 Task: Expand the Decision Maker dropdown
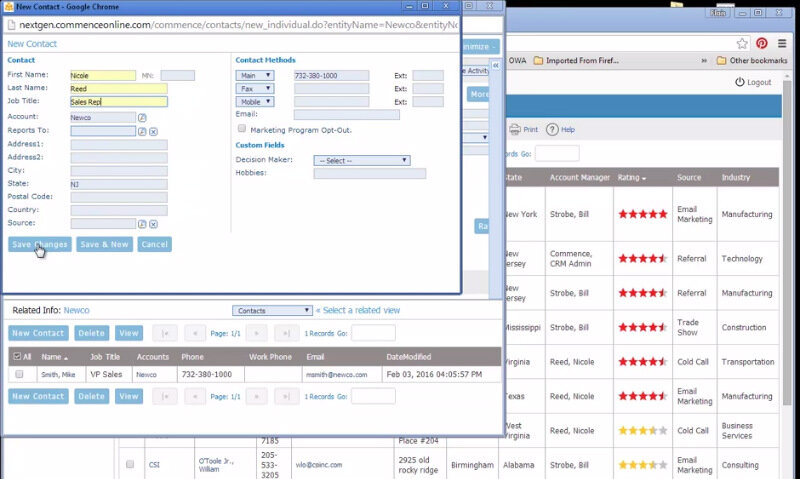coord(361,160)
